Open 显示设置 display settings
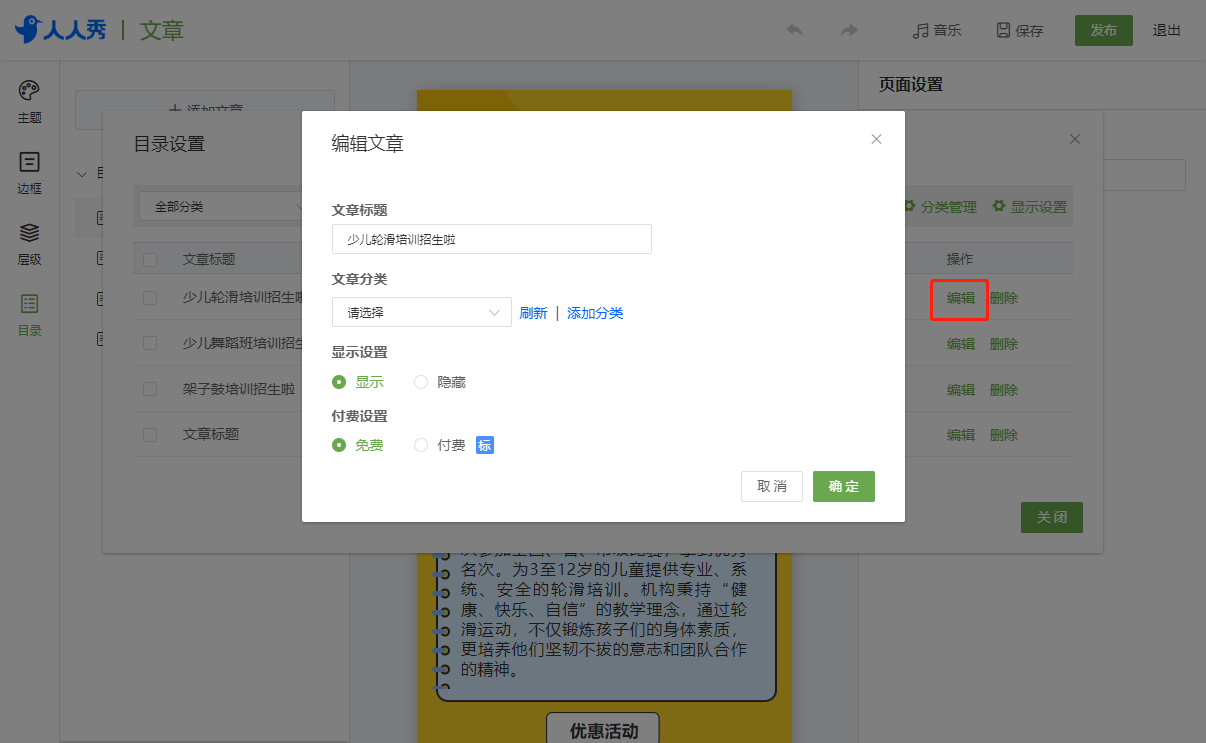The height and width of the screenshot is (743, 1206). coord(1030,207)
